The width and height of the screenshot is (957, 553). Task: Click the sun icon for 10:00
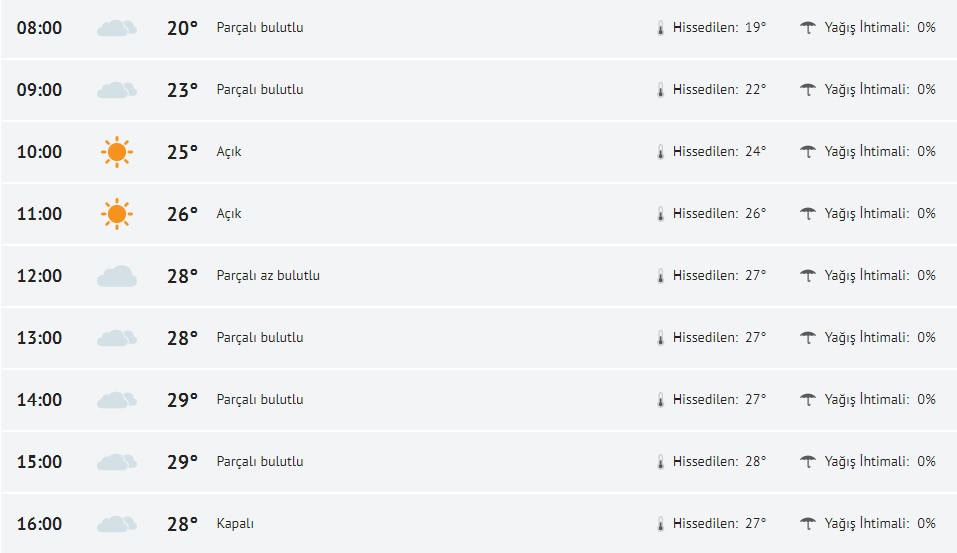(x=116, y=152)
